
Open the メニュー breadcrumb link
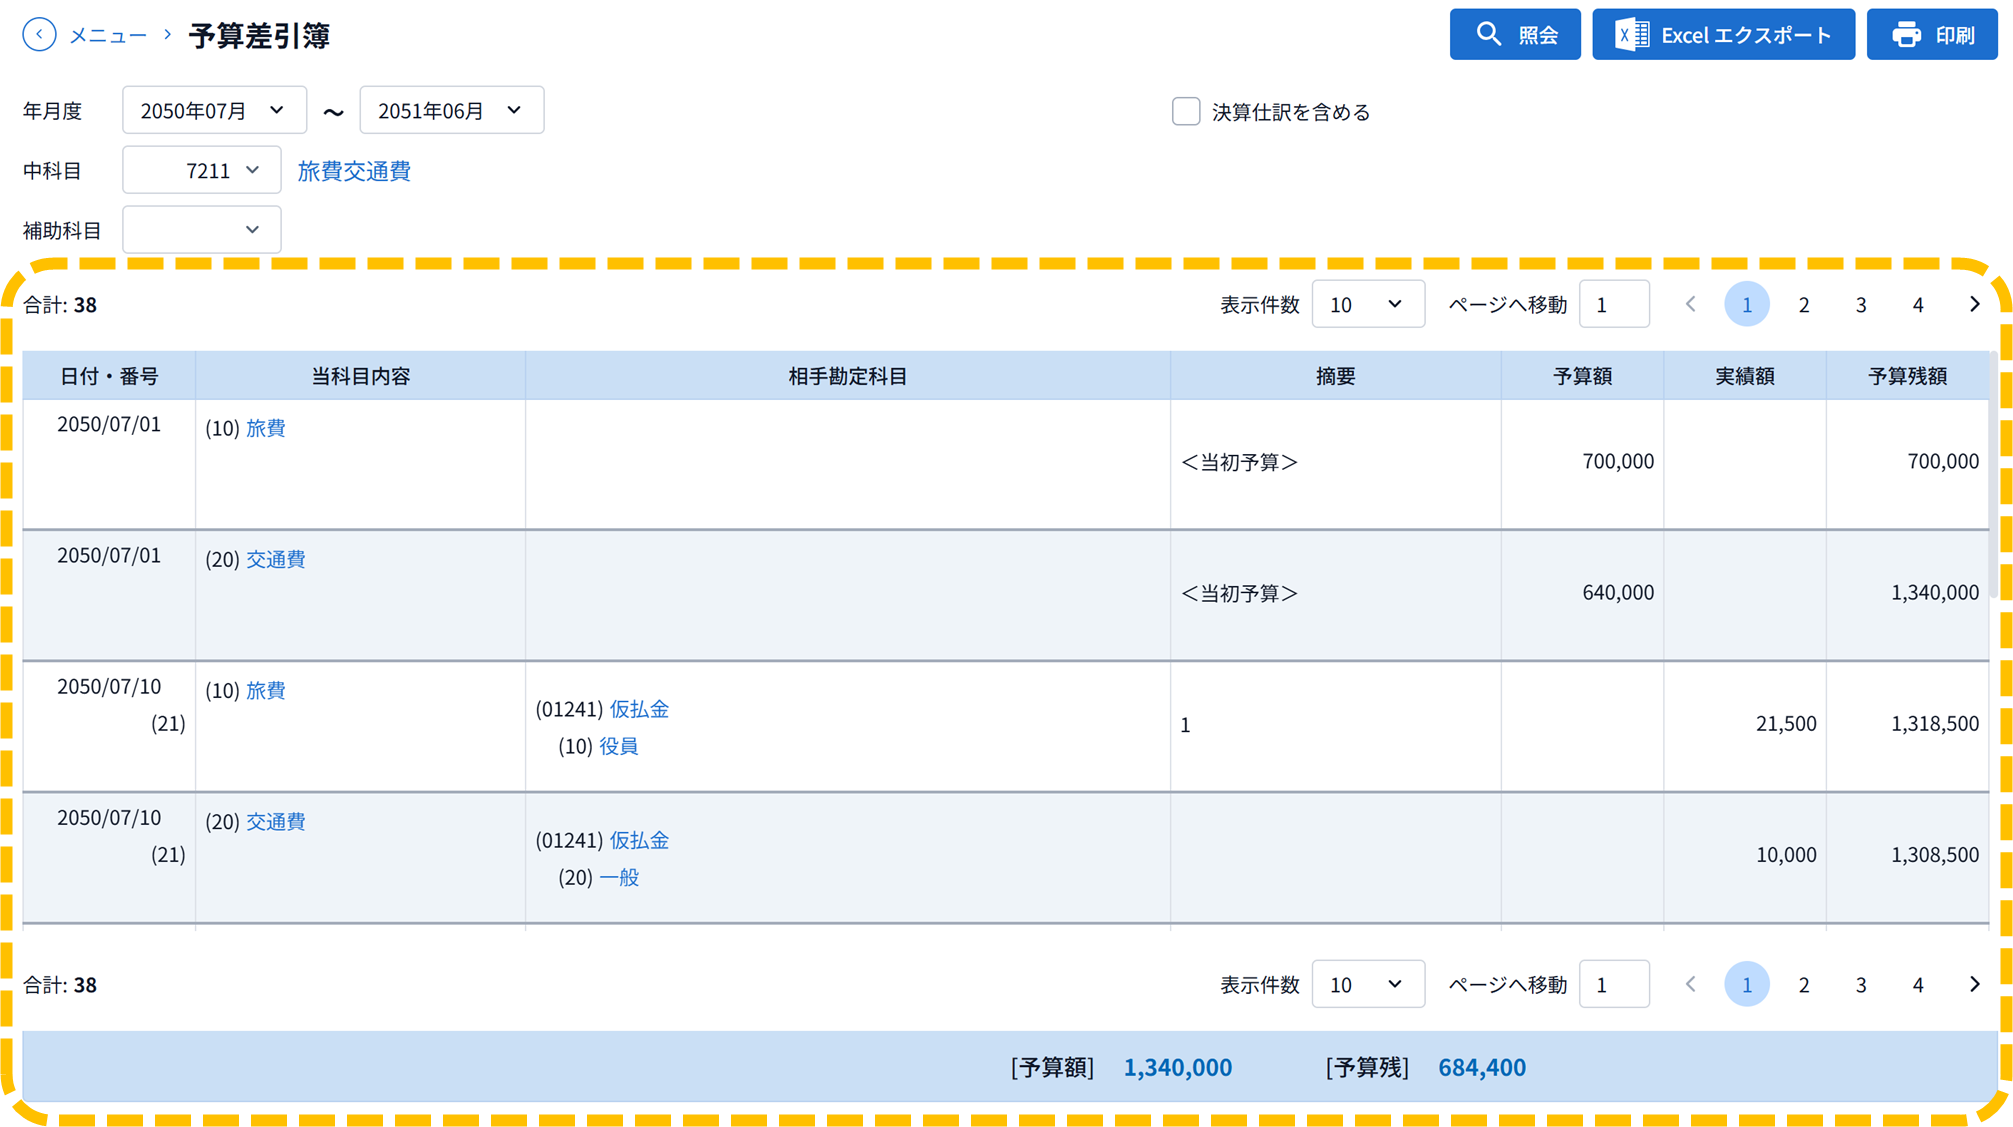pos(107,35)
